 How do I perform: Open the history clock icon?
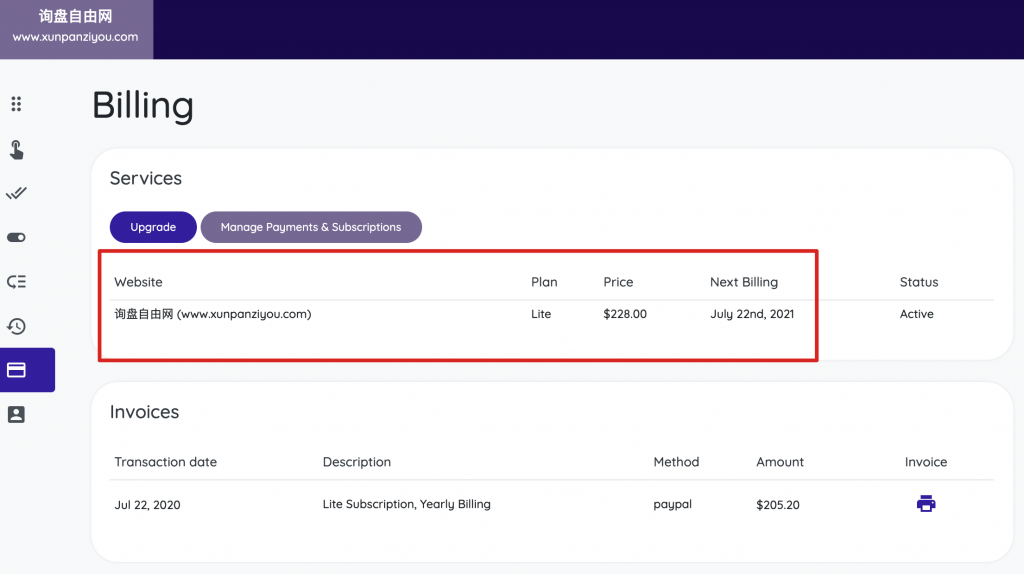pos(16,326)
